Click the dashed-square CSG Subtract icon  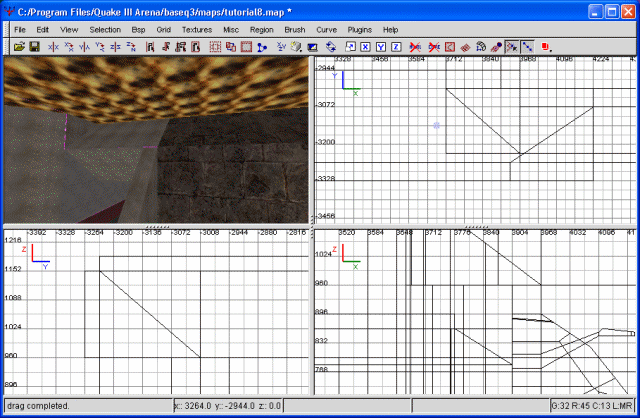click(215, 47)
